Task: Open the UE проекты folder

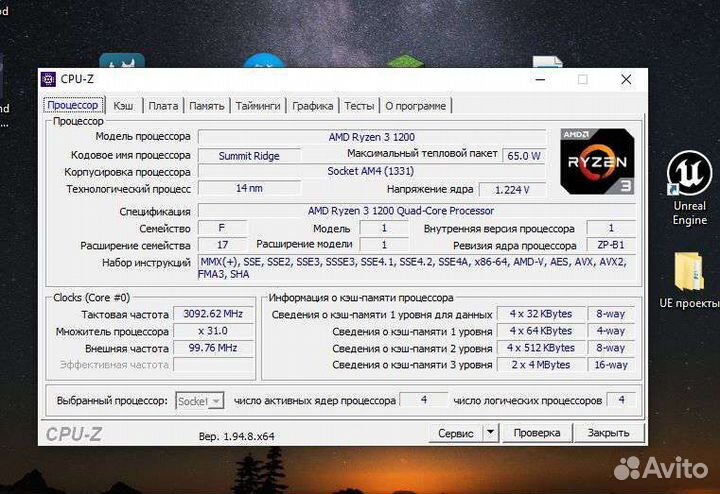Action: click(689, 280)
